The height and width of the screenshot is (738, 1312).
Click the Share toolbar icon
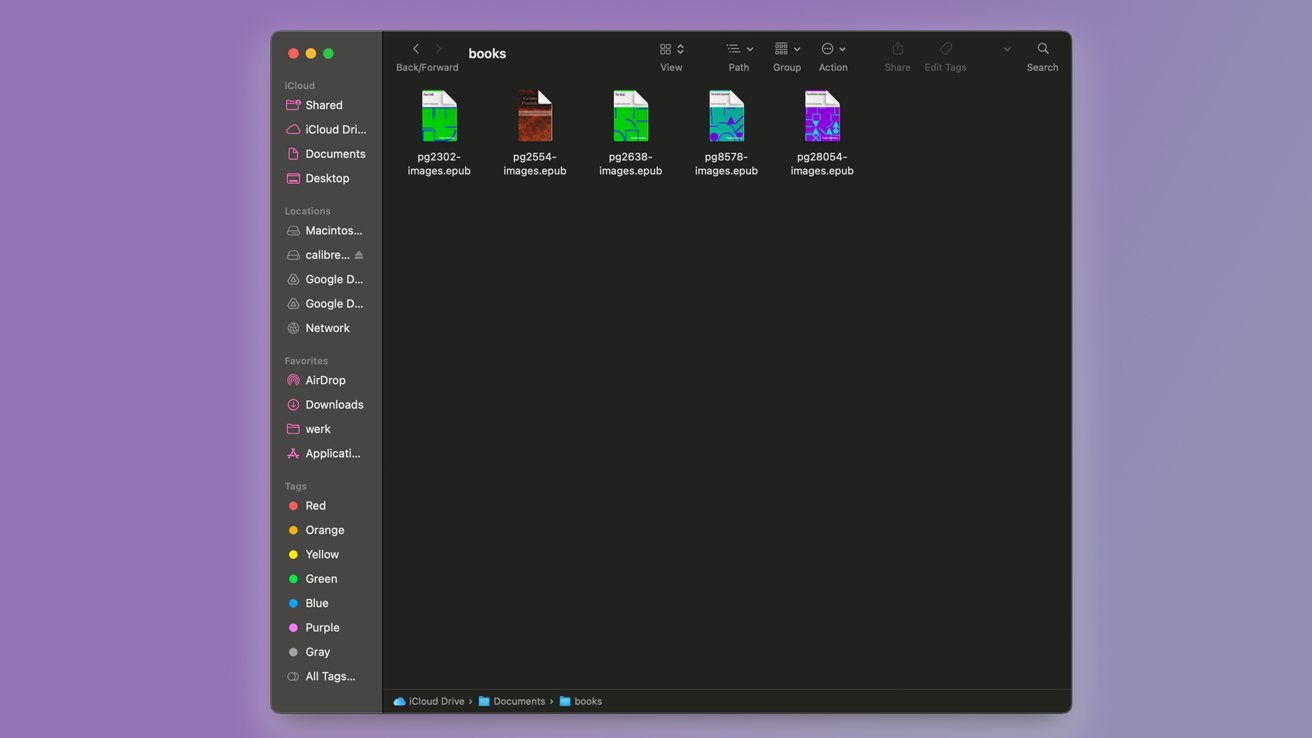pyautogui.click(x=897, y=49)
